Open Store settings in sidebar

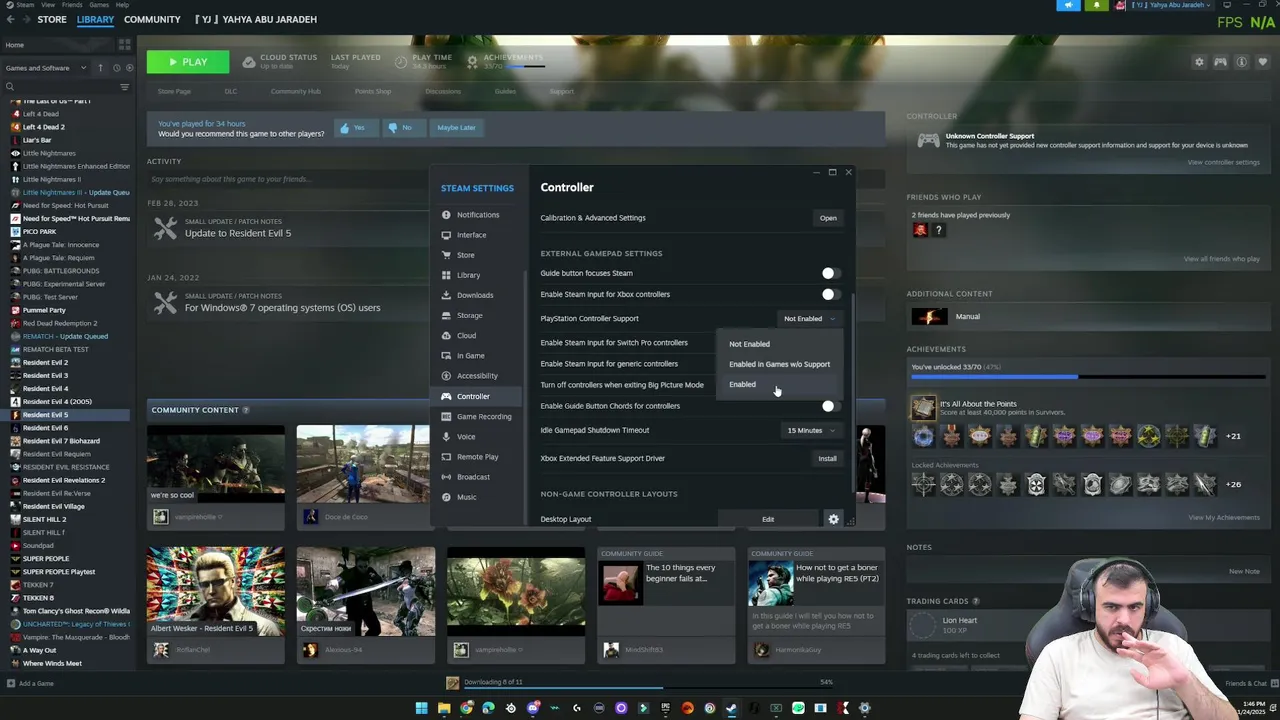pyautogui.click(x=465, y=255)
